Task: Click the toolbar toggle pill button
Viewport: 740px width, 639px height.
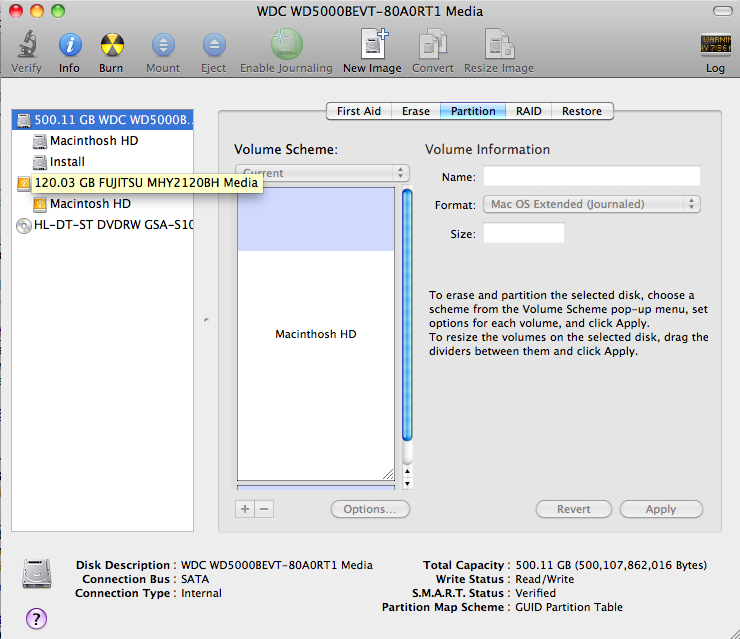Action: (x=722, y=11)
